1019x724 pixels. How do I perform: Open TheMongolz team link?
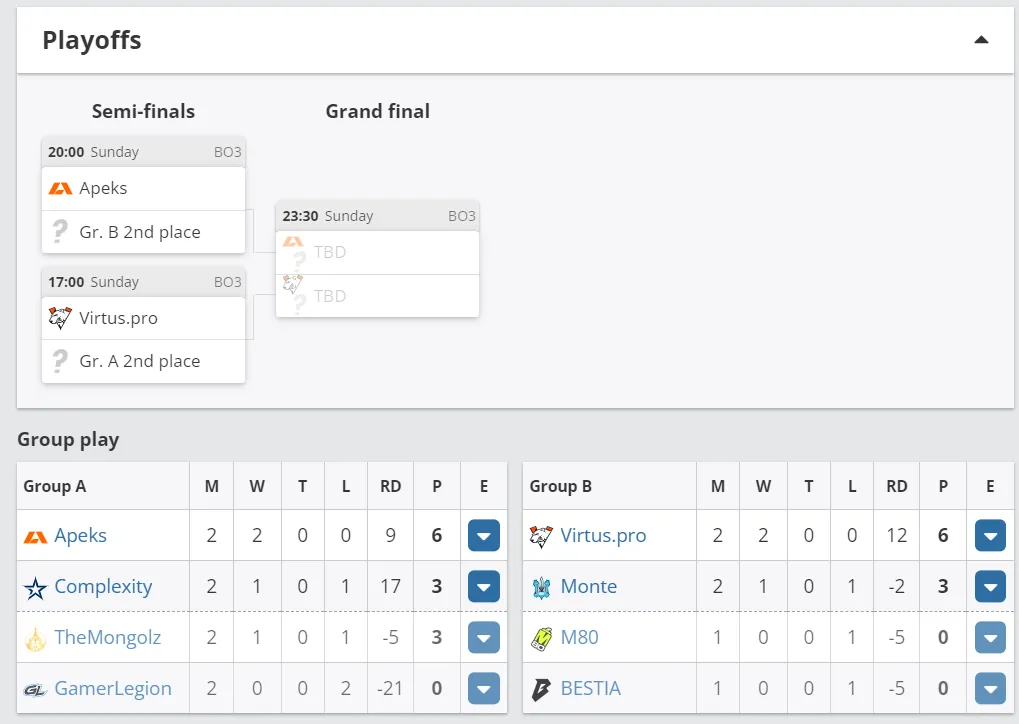click(108, 638)
